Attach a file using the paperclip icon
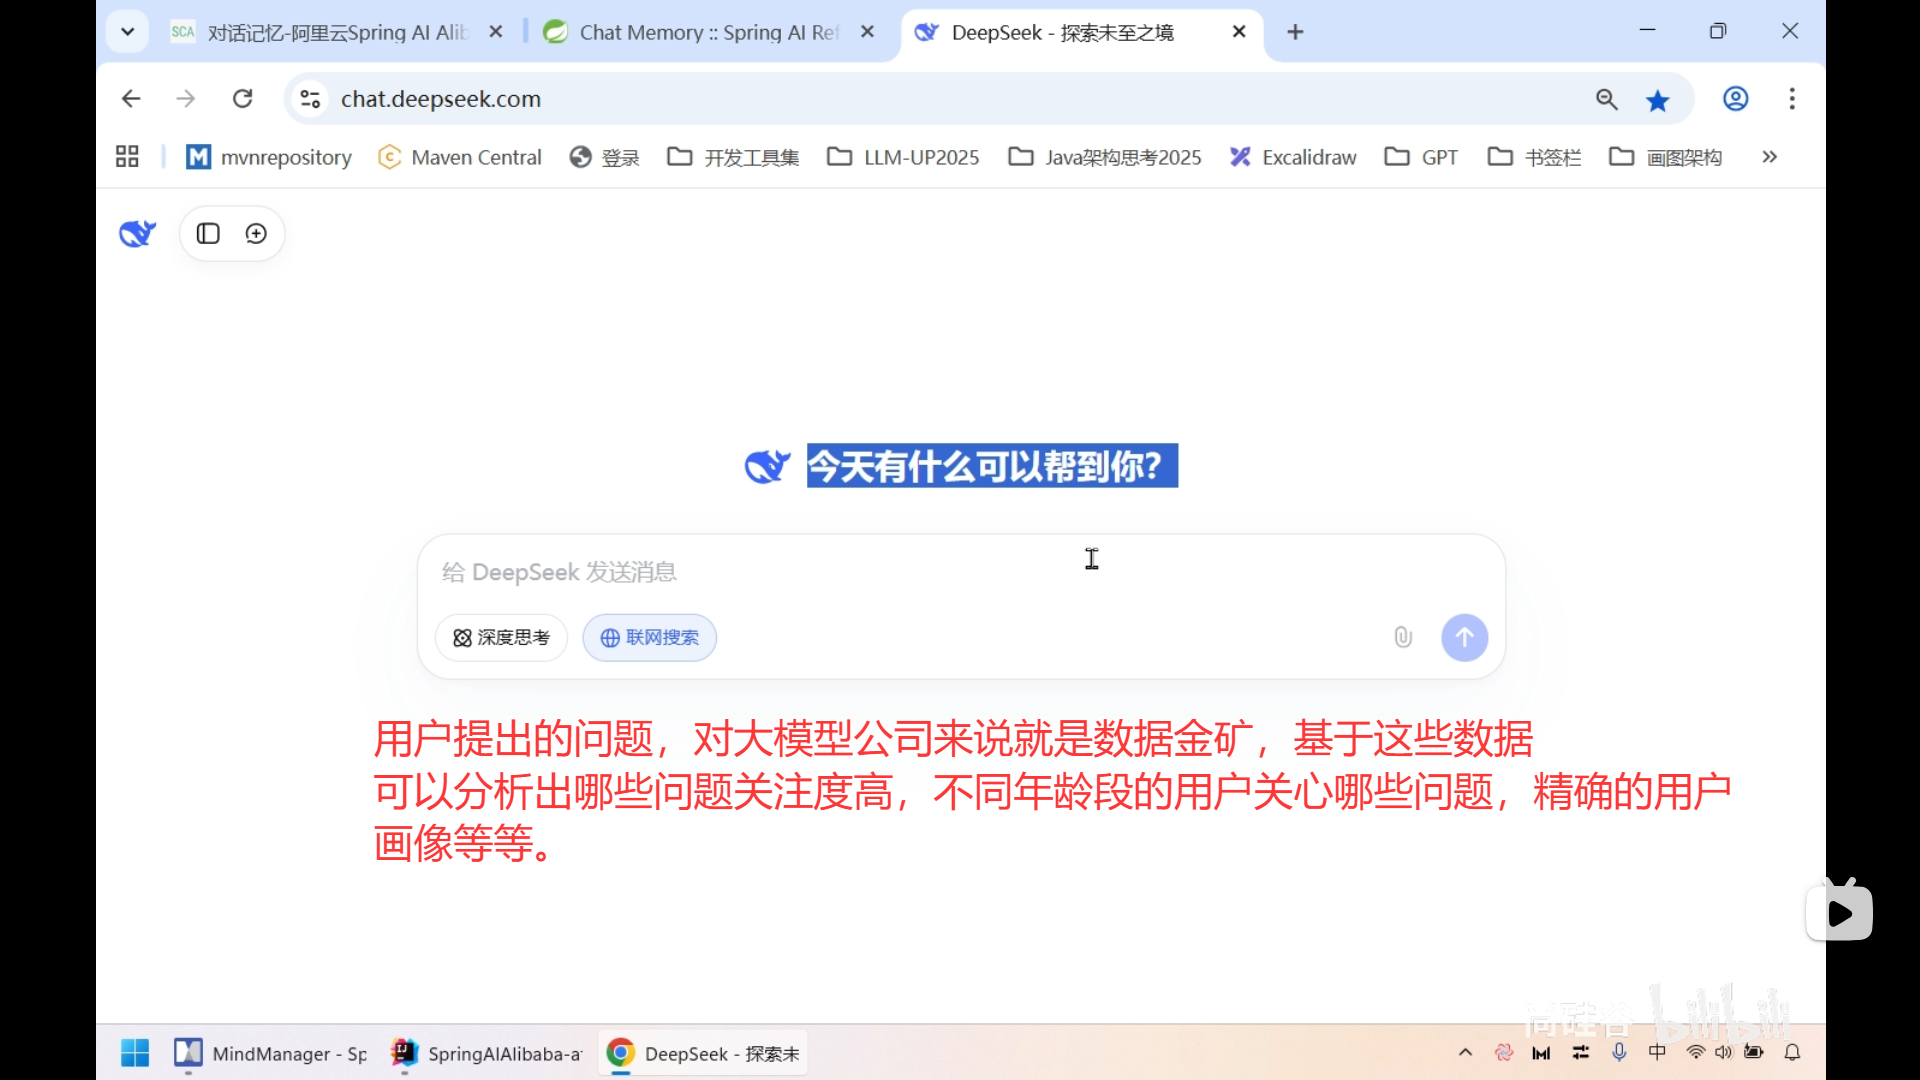The image size is (1920, 1080). 1403,637
